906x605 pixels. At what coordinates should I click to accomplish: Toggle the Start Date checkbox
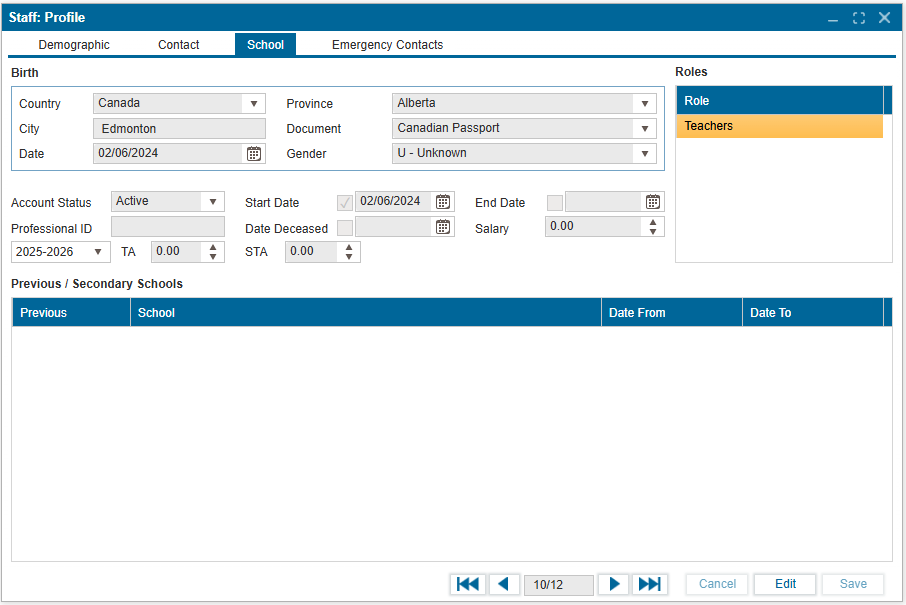coord(345,202)
